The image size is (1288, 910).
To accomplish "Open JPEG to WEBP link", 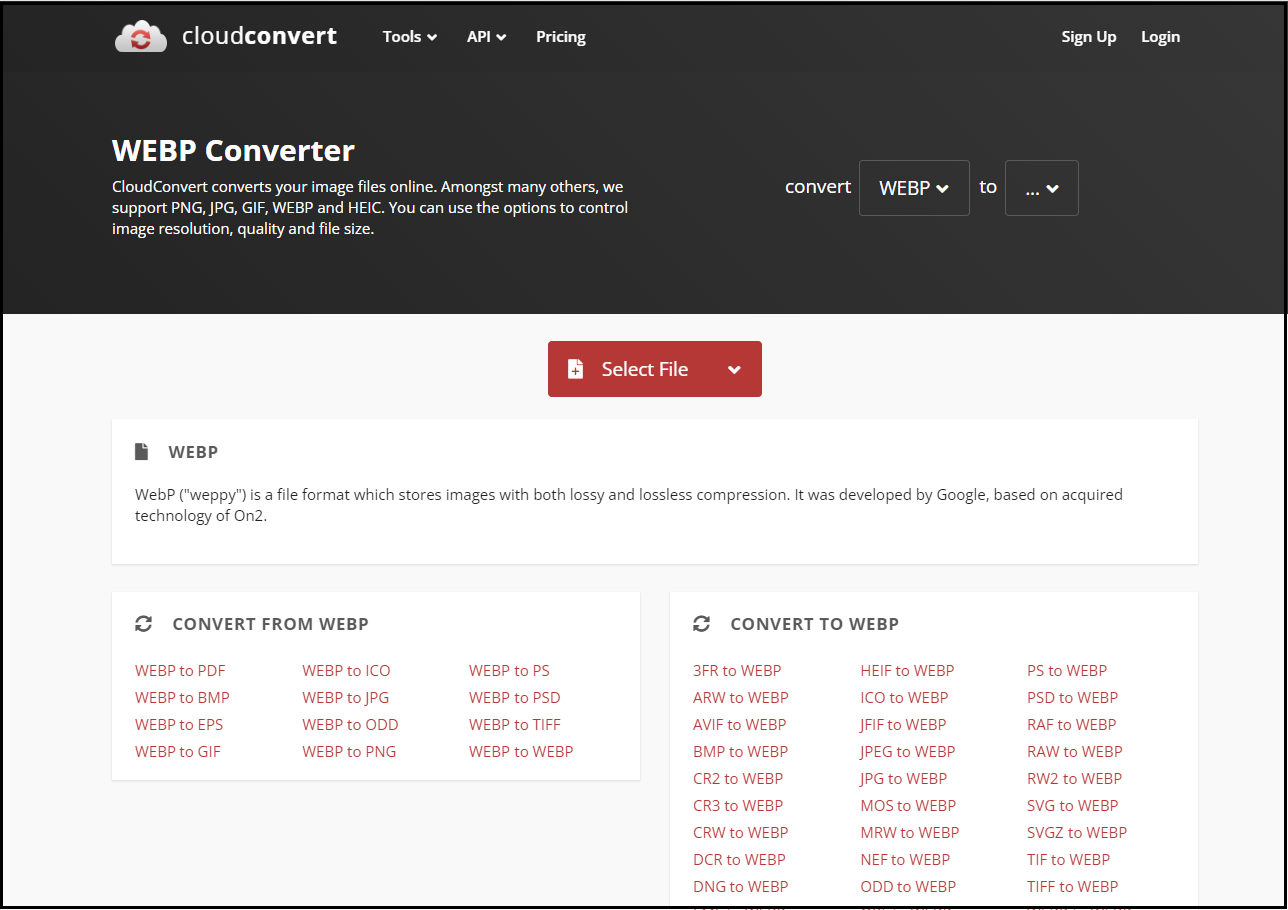I will tap(908, 752).
